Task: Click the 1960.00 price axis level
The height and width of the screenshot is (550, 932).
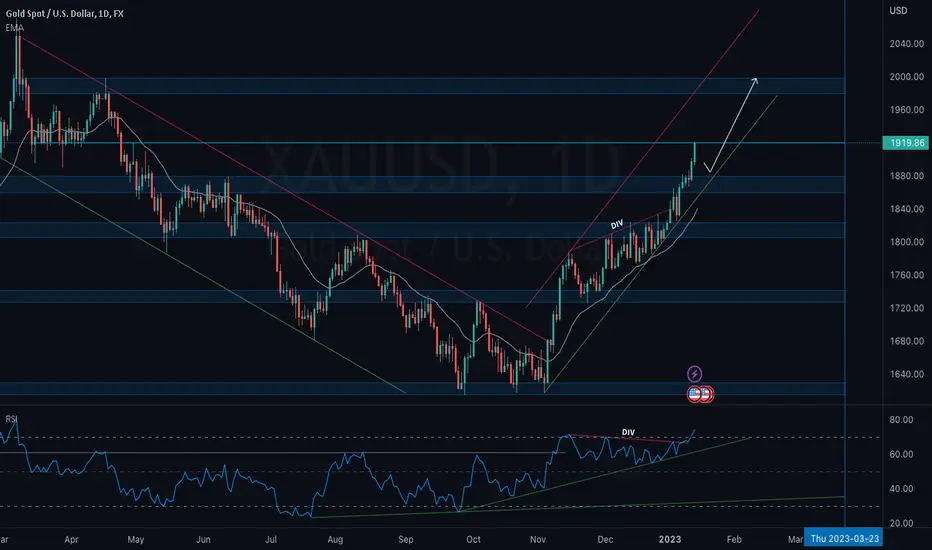Action: [906, 110]
